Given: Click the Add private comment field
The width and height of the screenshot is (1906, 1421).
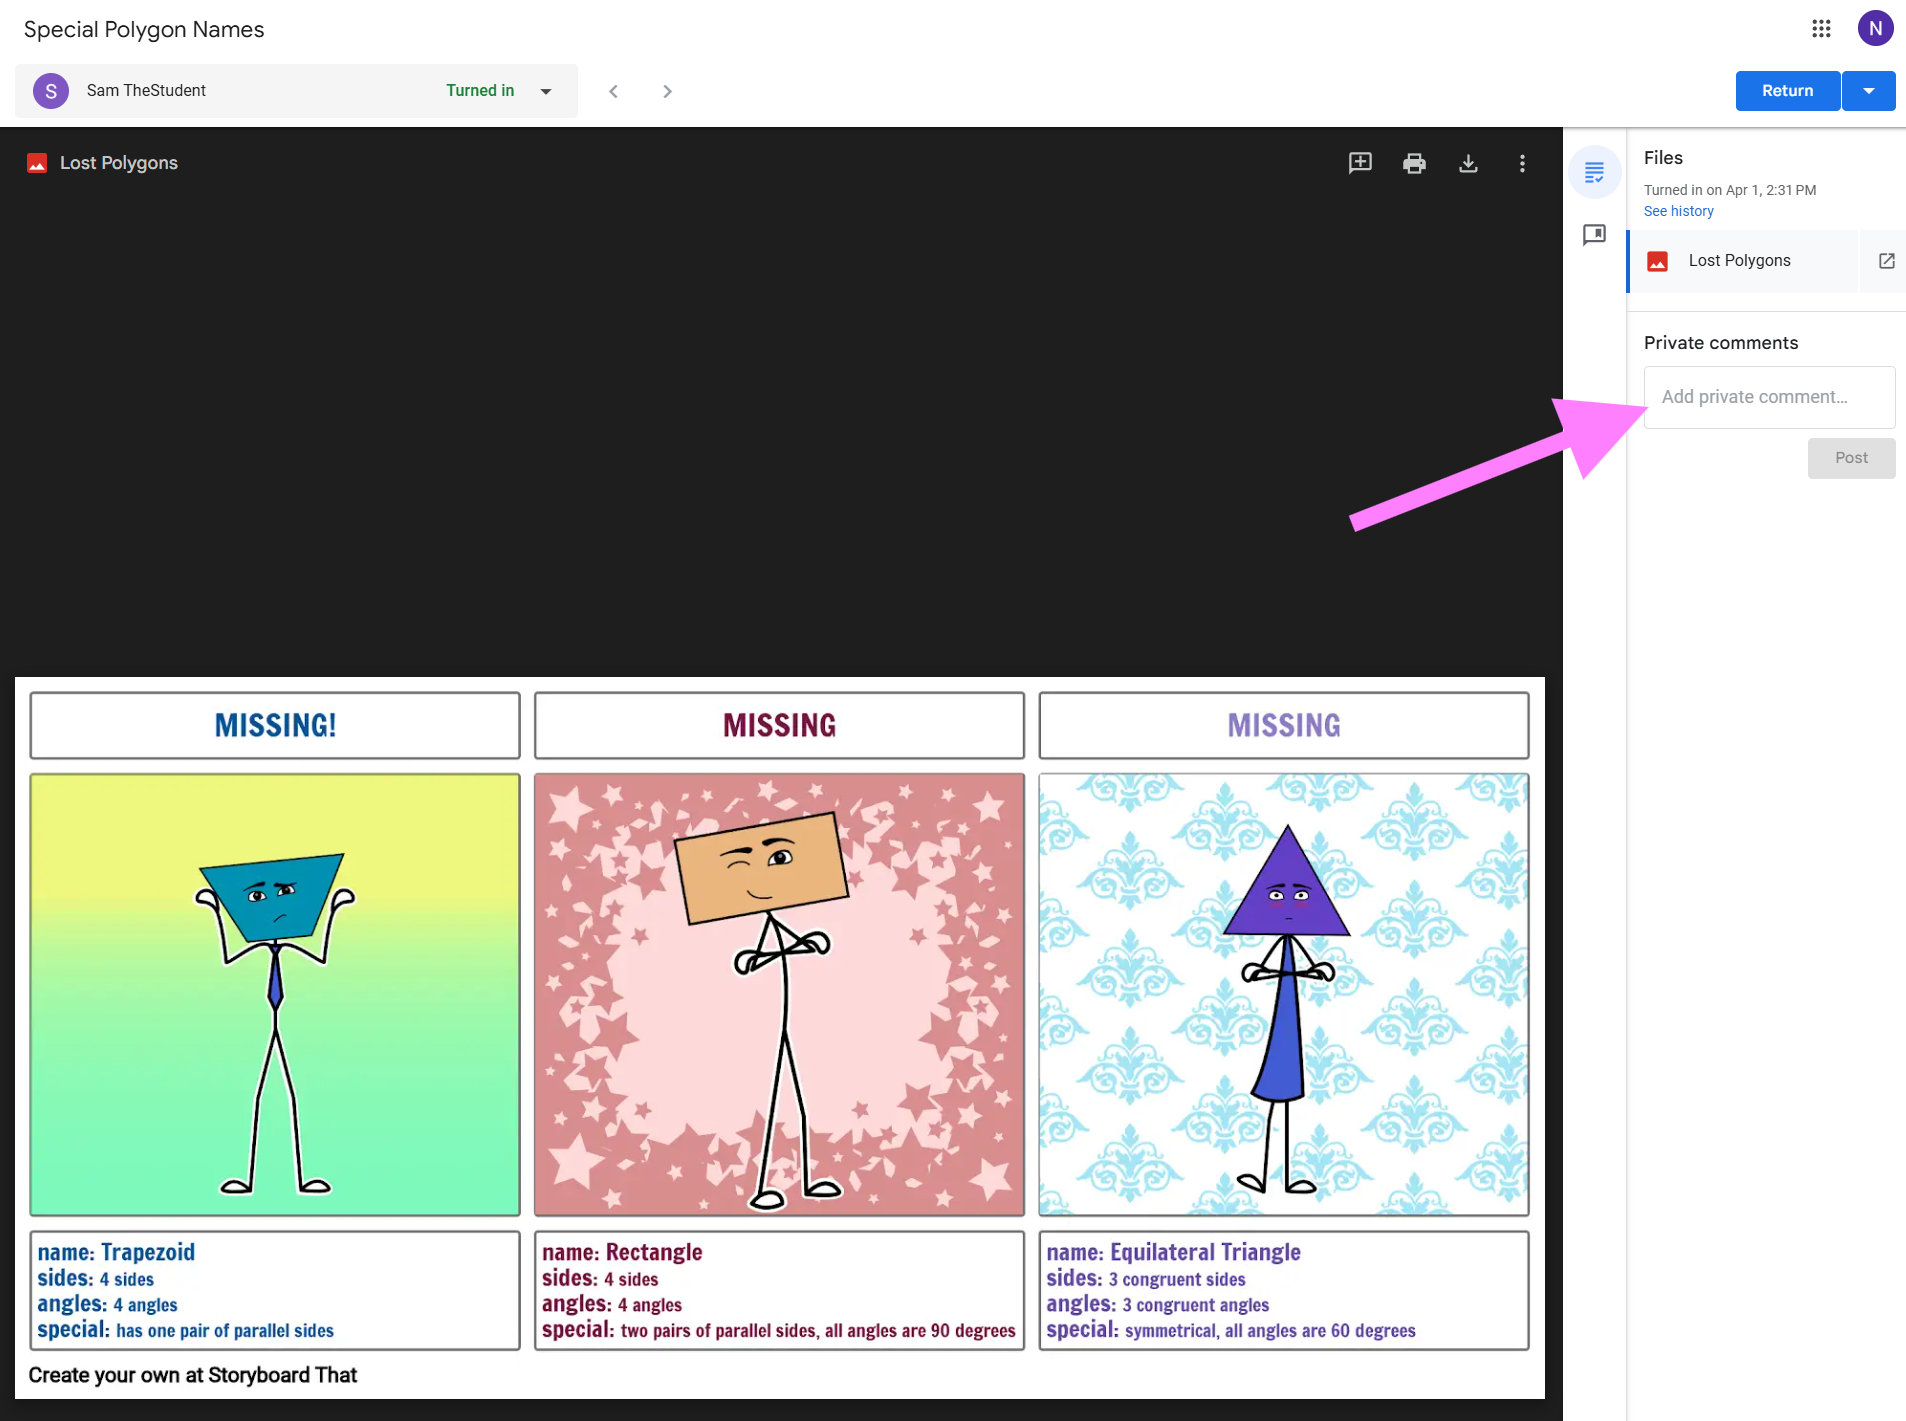Looking at the screenshot, I should pyautogui.click(x=1768, y=397).
